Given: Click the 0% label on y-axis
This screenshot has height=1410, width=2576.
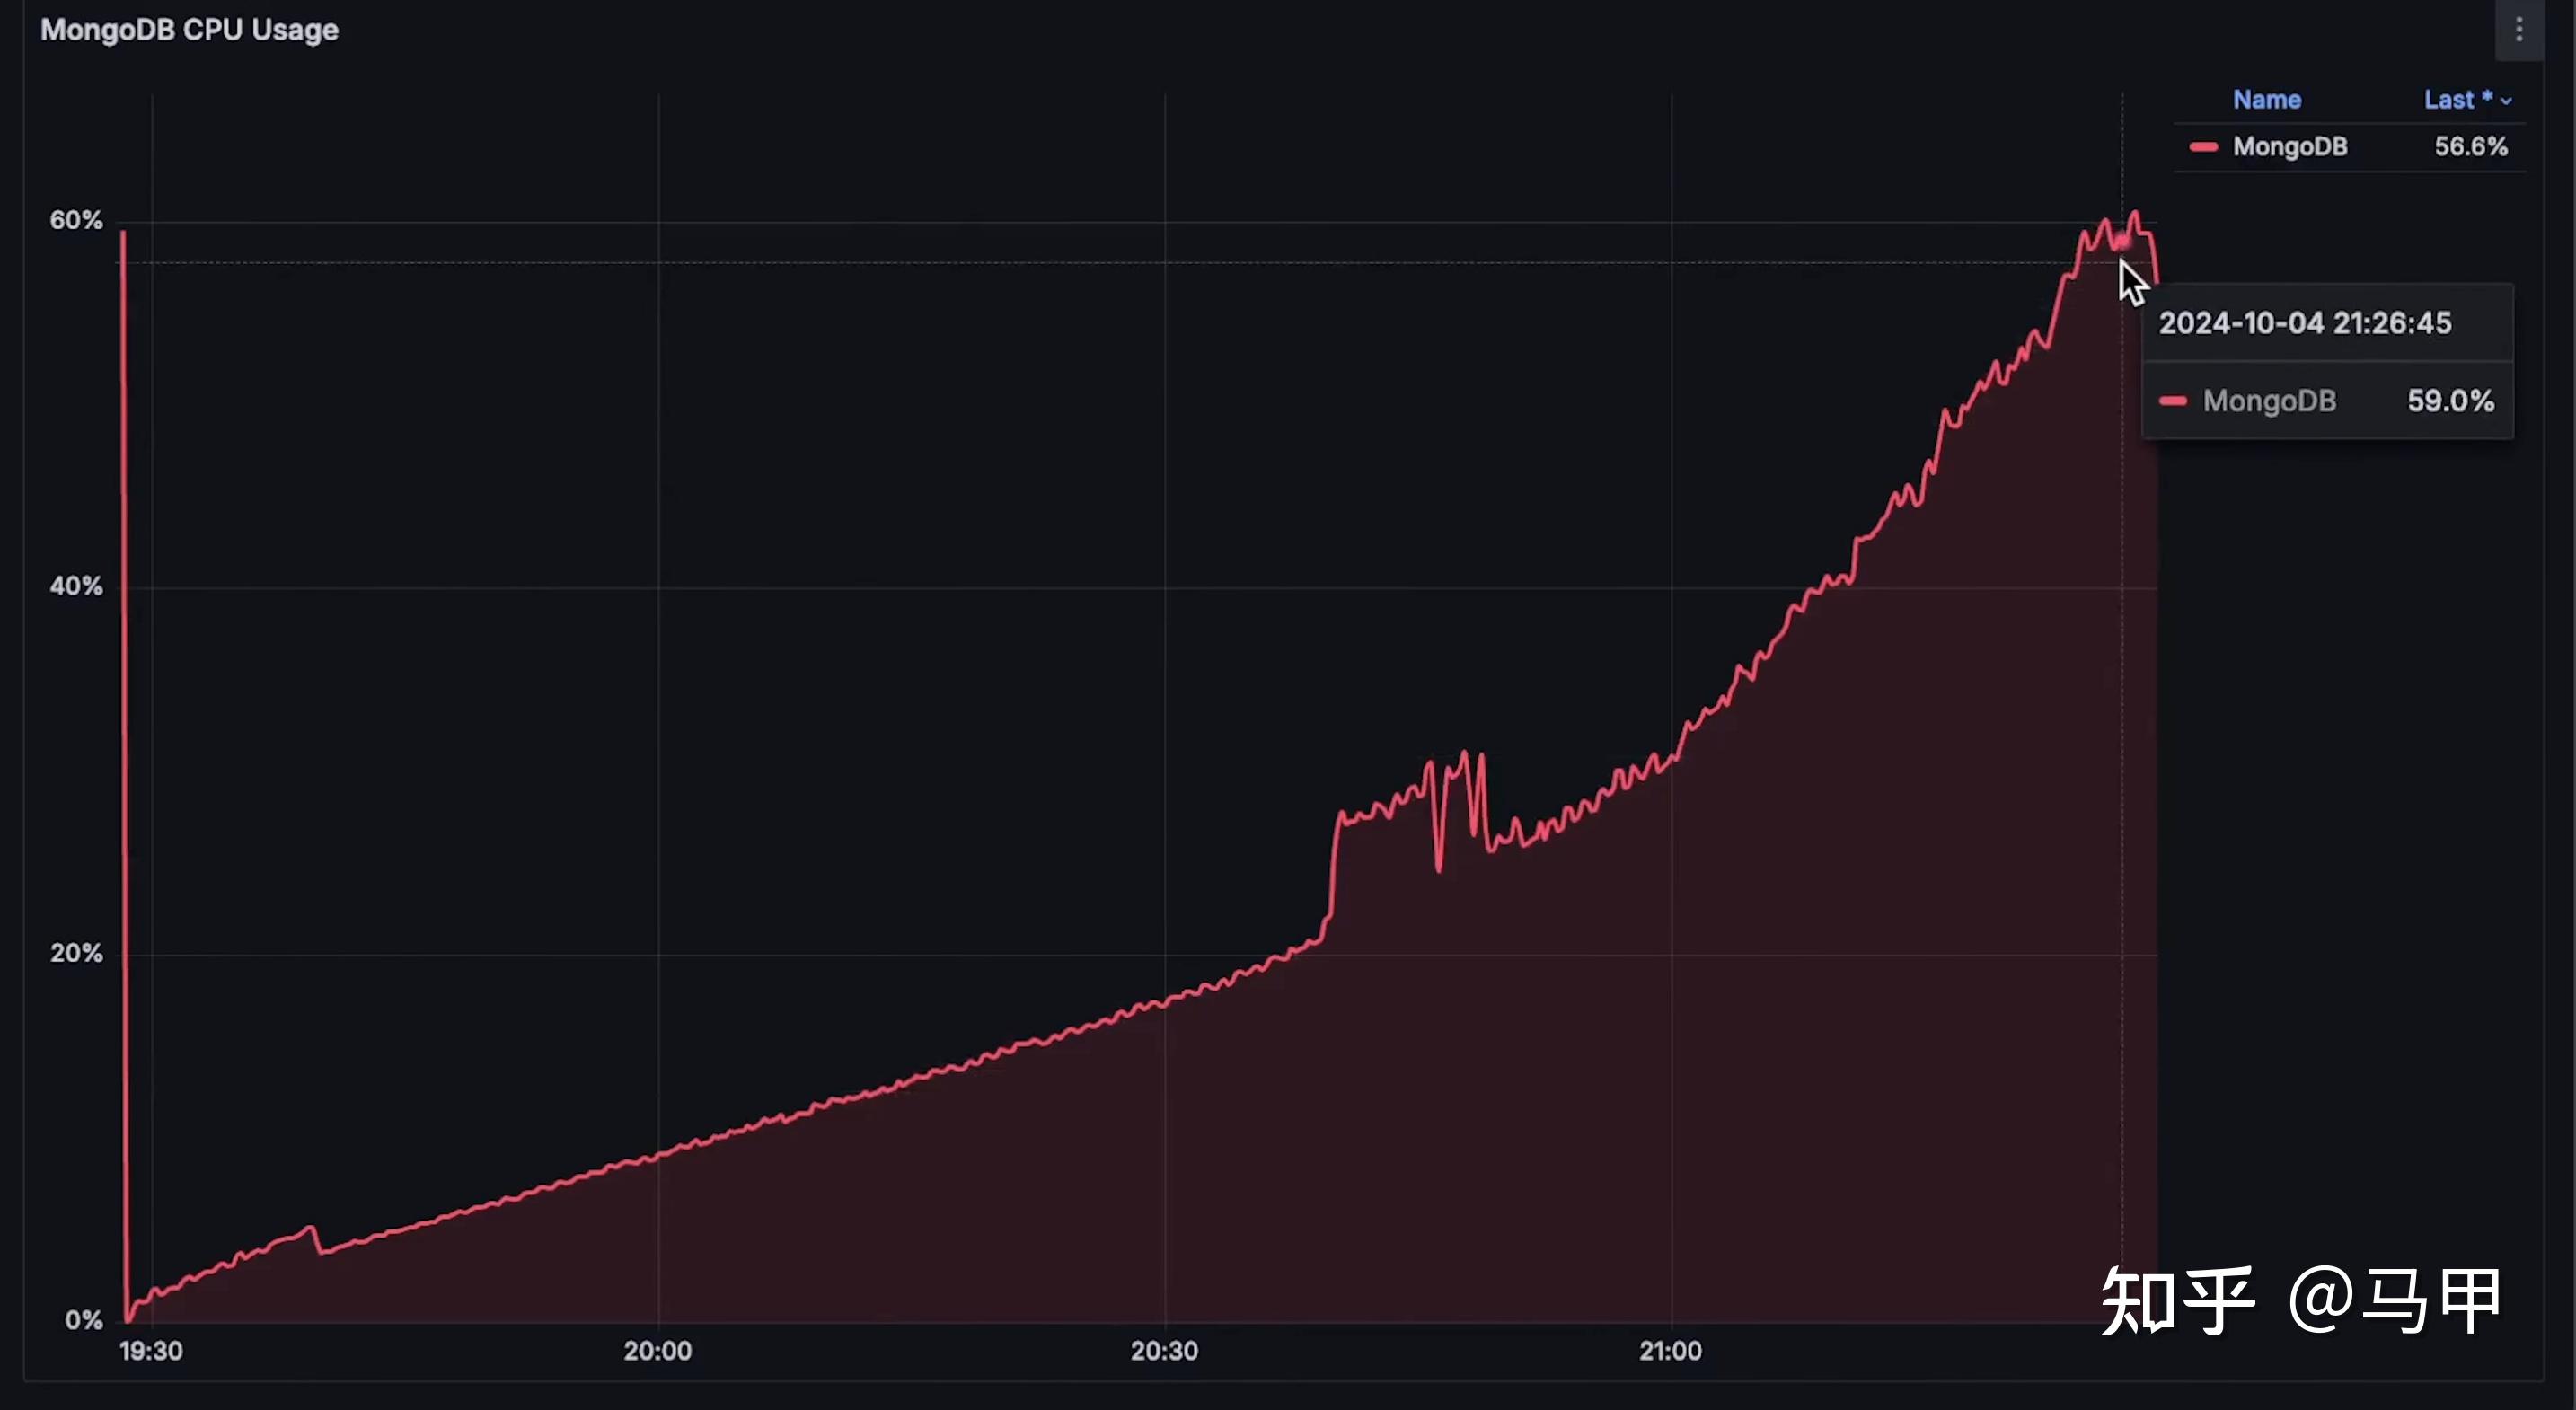Looking at the screenshot, I should pos(84,1320).
